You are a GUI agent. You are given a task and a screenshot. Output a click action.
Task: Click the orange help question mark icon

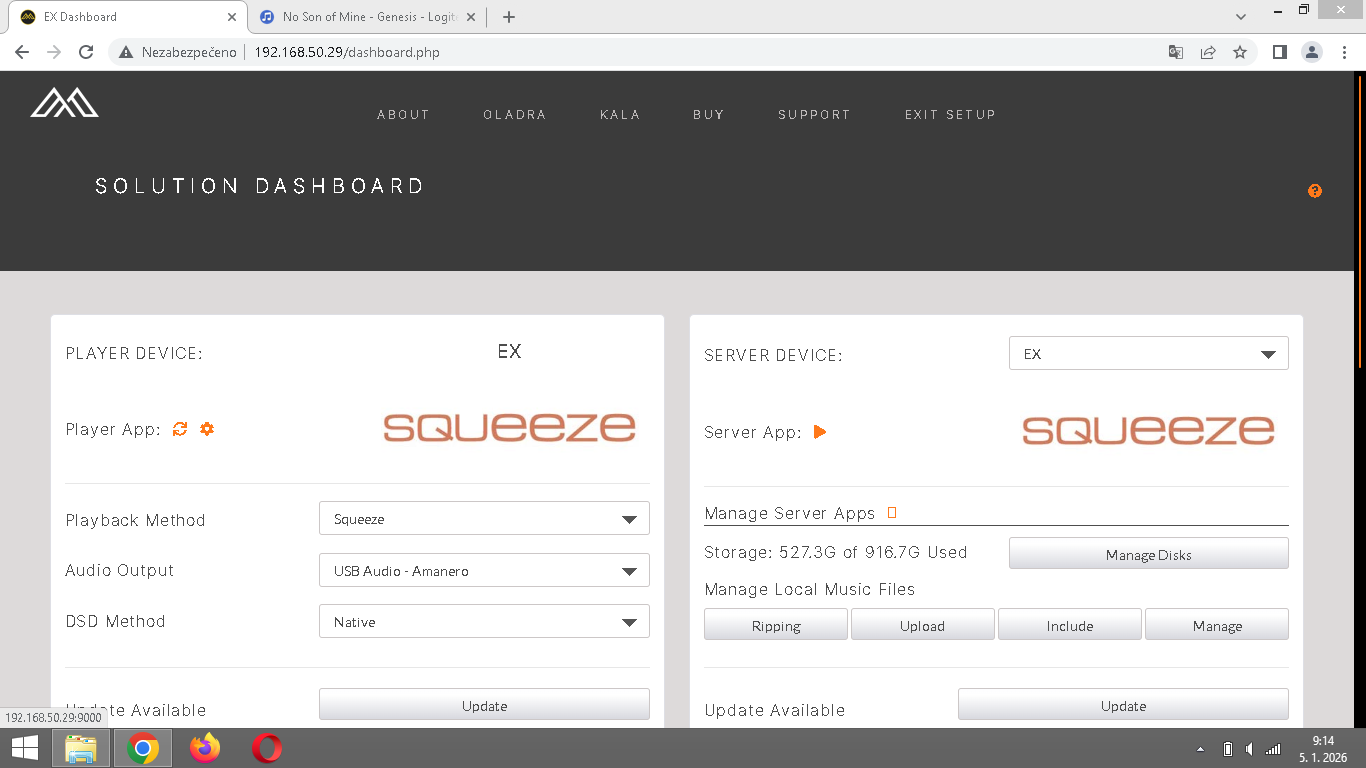(x=1314, y=191)
